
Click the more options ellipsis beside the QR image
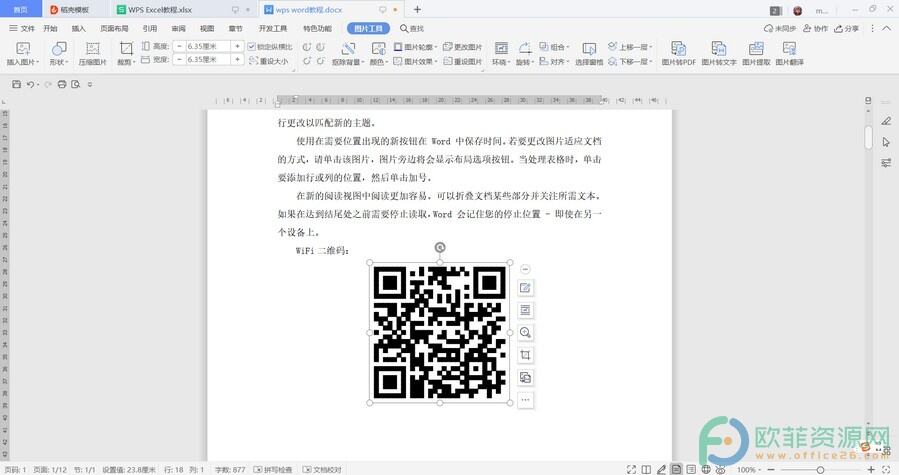point(525,400)
